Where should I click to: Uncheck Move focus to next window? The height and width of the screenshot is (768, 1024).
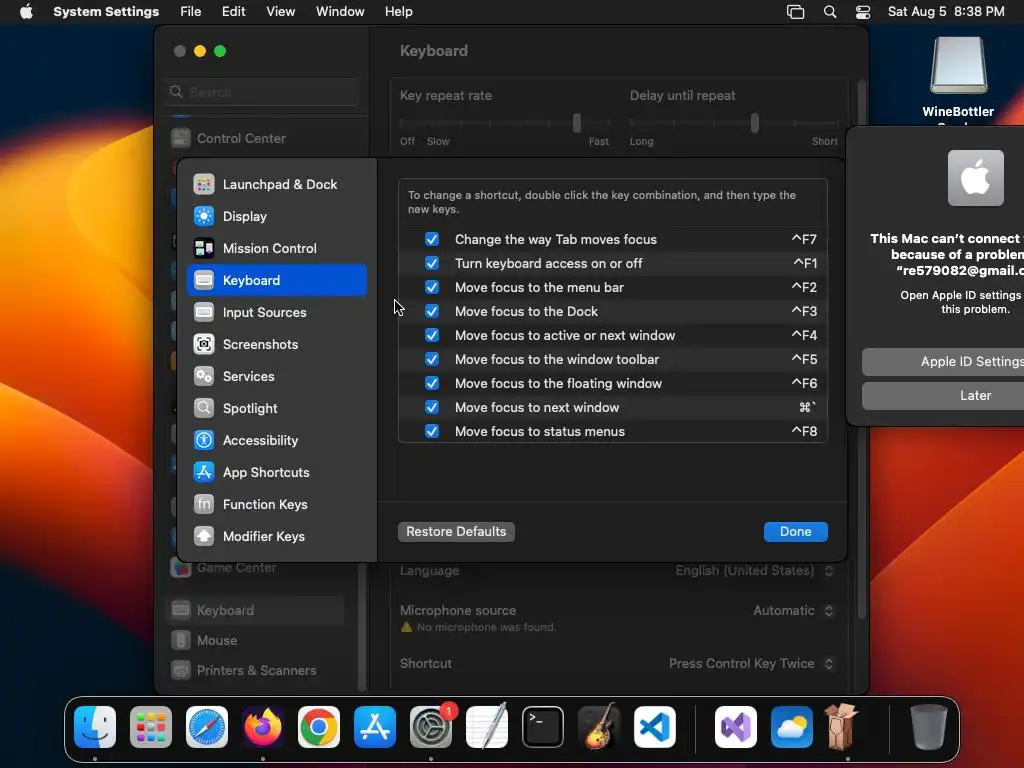(x=432, y=407)
